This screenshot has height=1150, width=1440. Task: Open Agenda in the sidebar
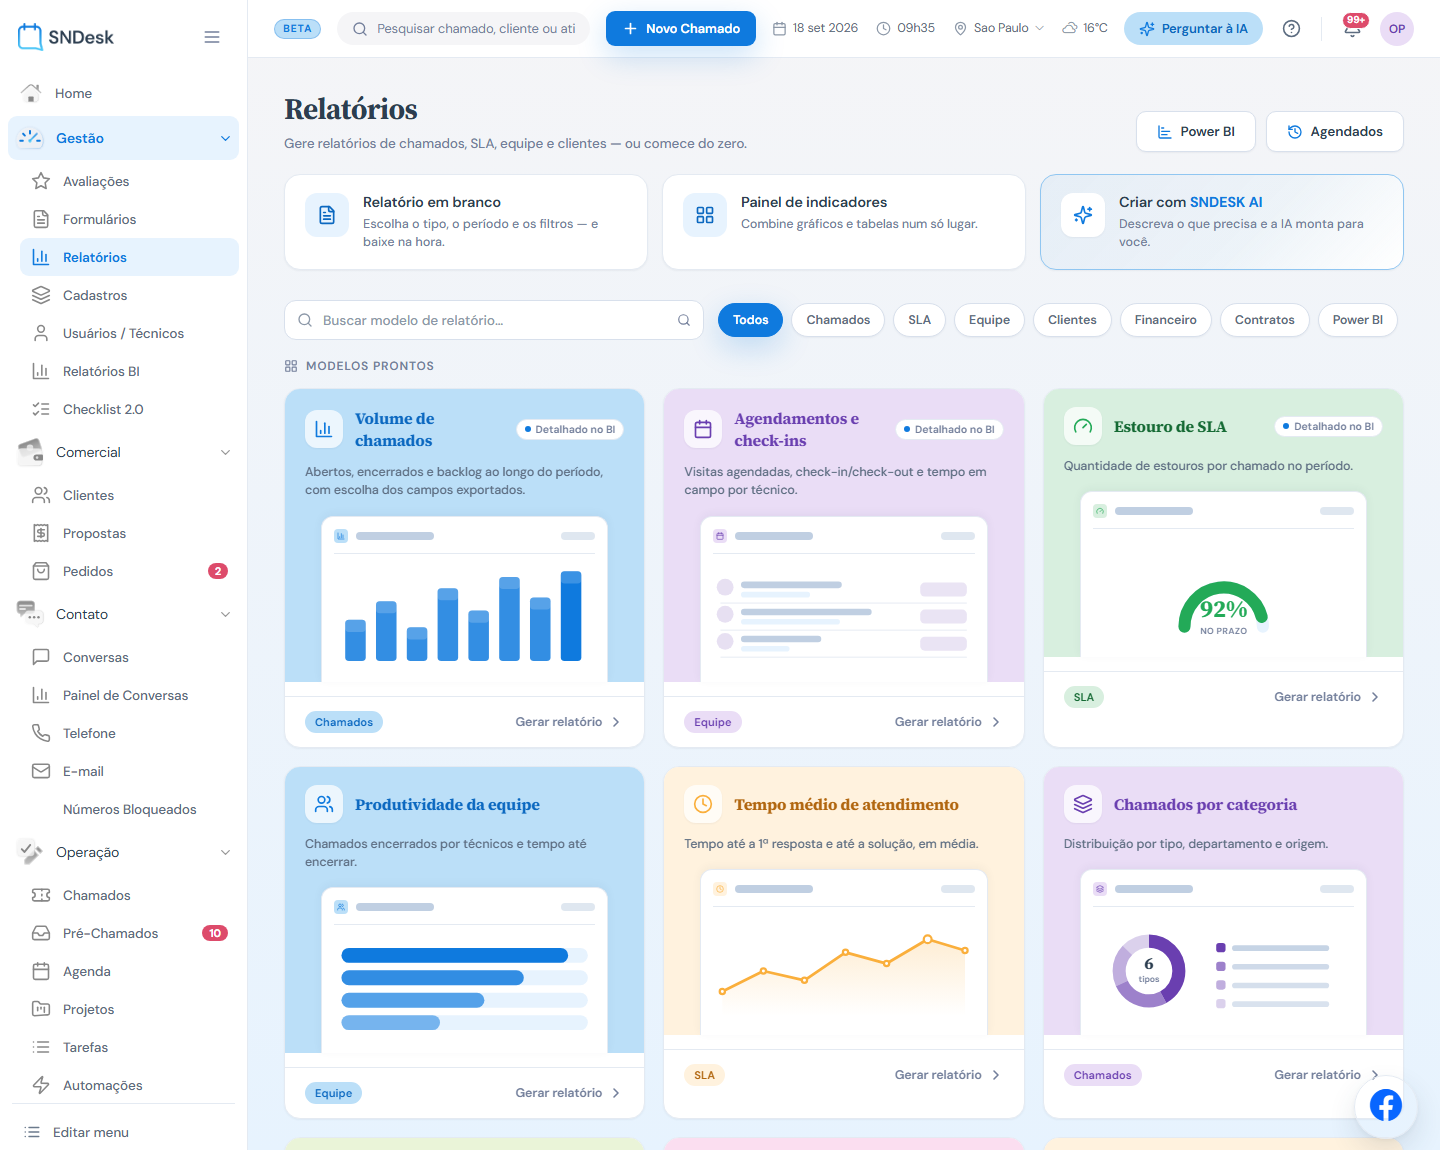pos(129,971)
